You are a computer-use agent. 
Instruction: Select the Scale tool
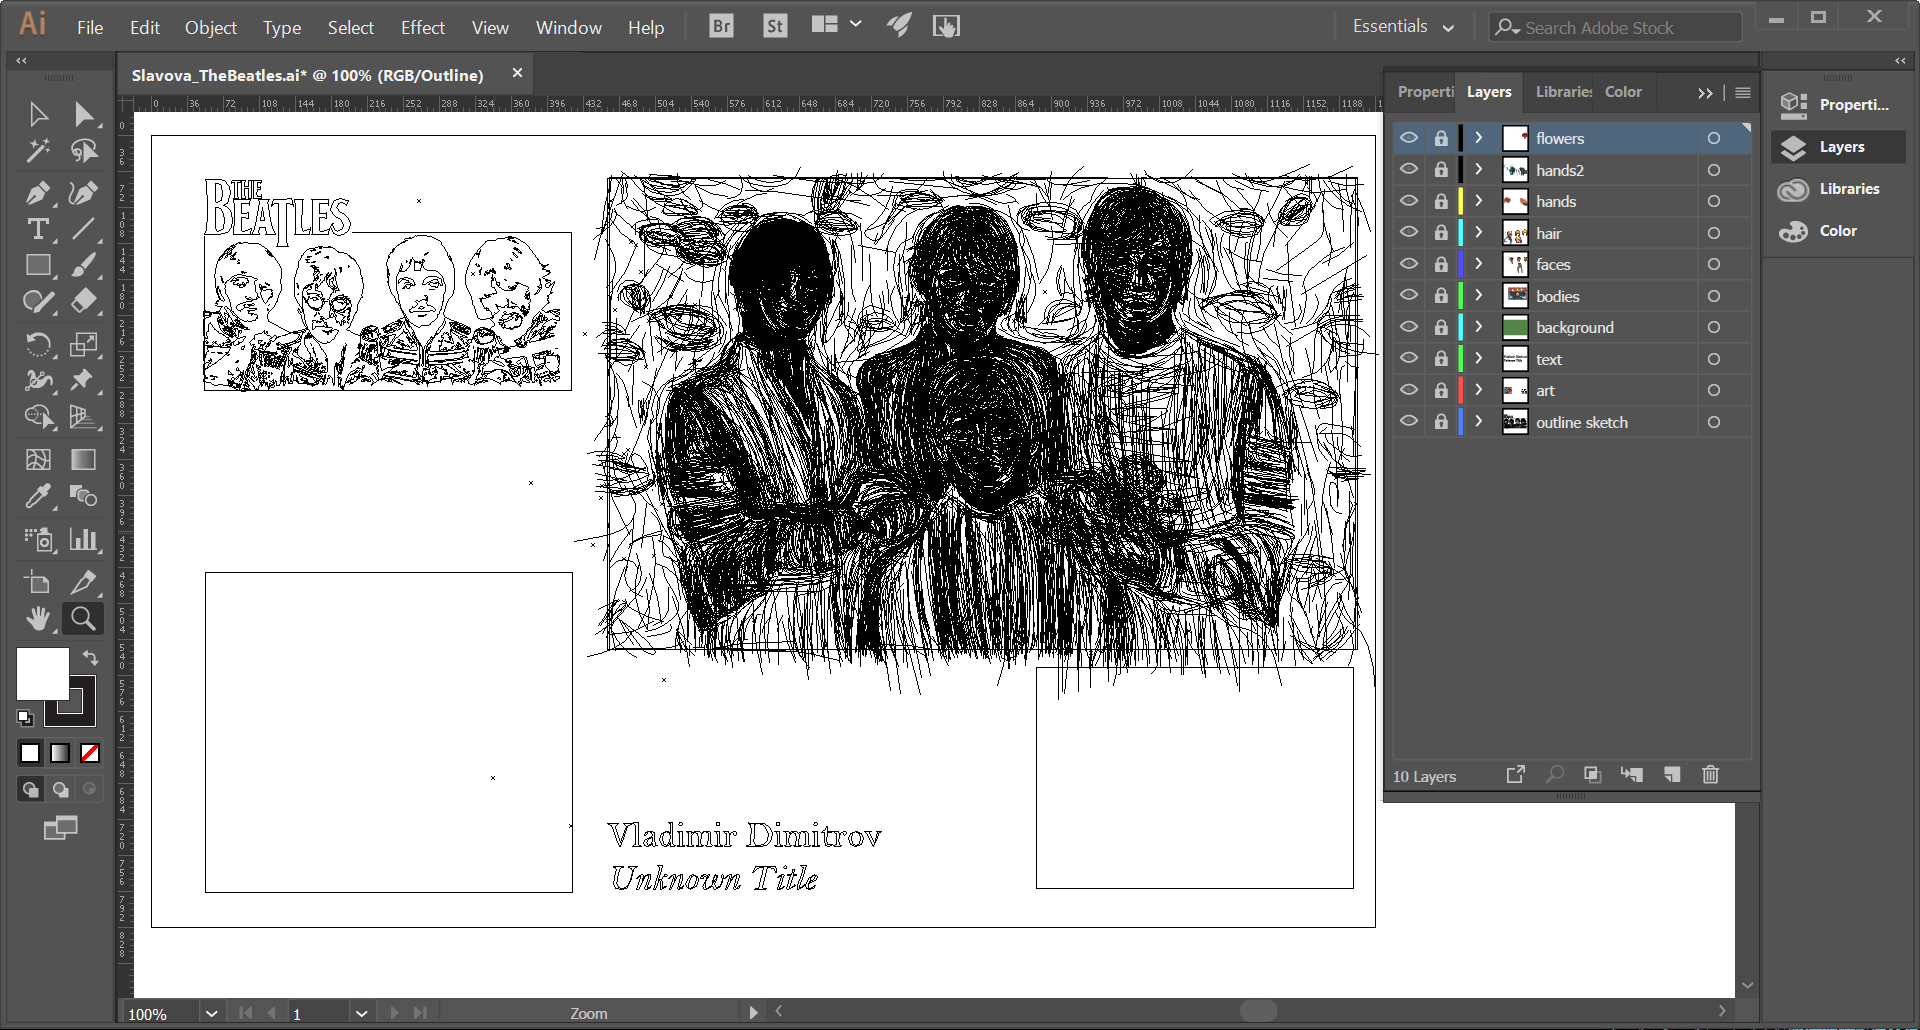pos(84,345)
